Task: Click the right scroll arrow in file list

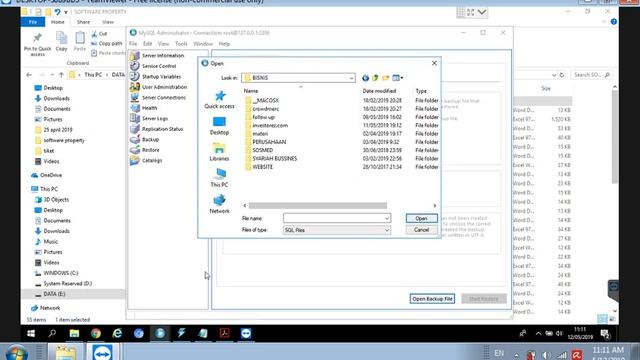Action: pos(434,206)
